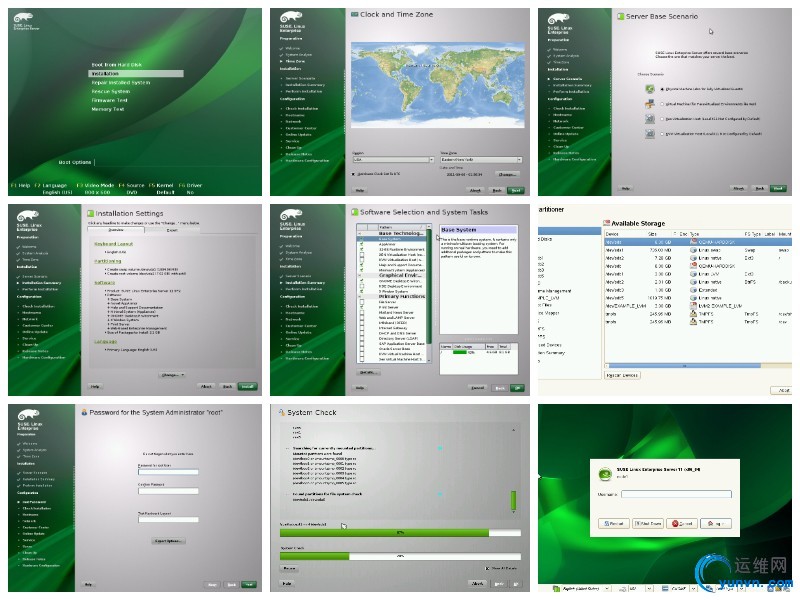Open the keyboard layout dropdown in the login bar
This screenshot has width=800, height=600.
pyautogui.click(x=640, y=588)
